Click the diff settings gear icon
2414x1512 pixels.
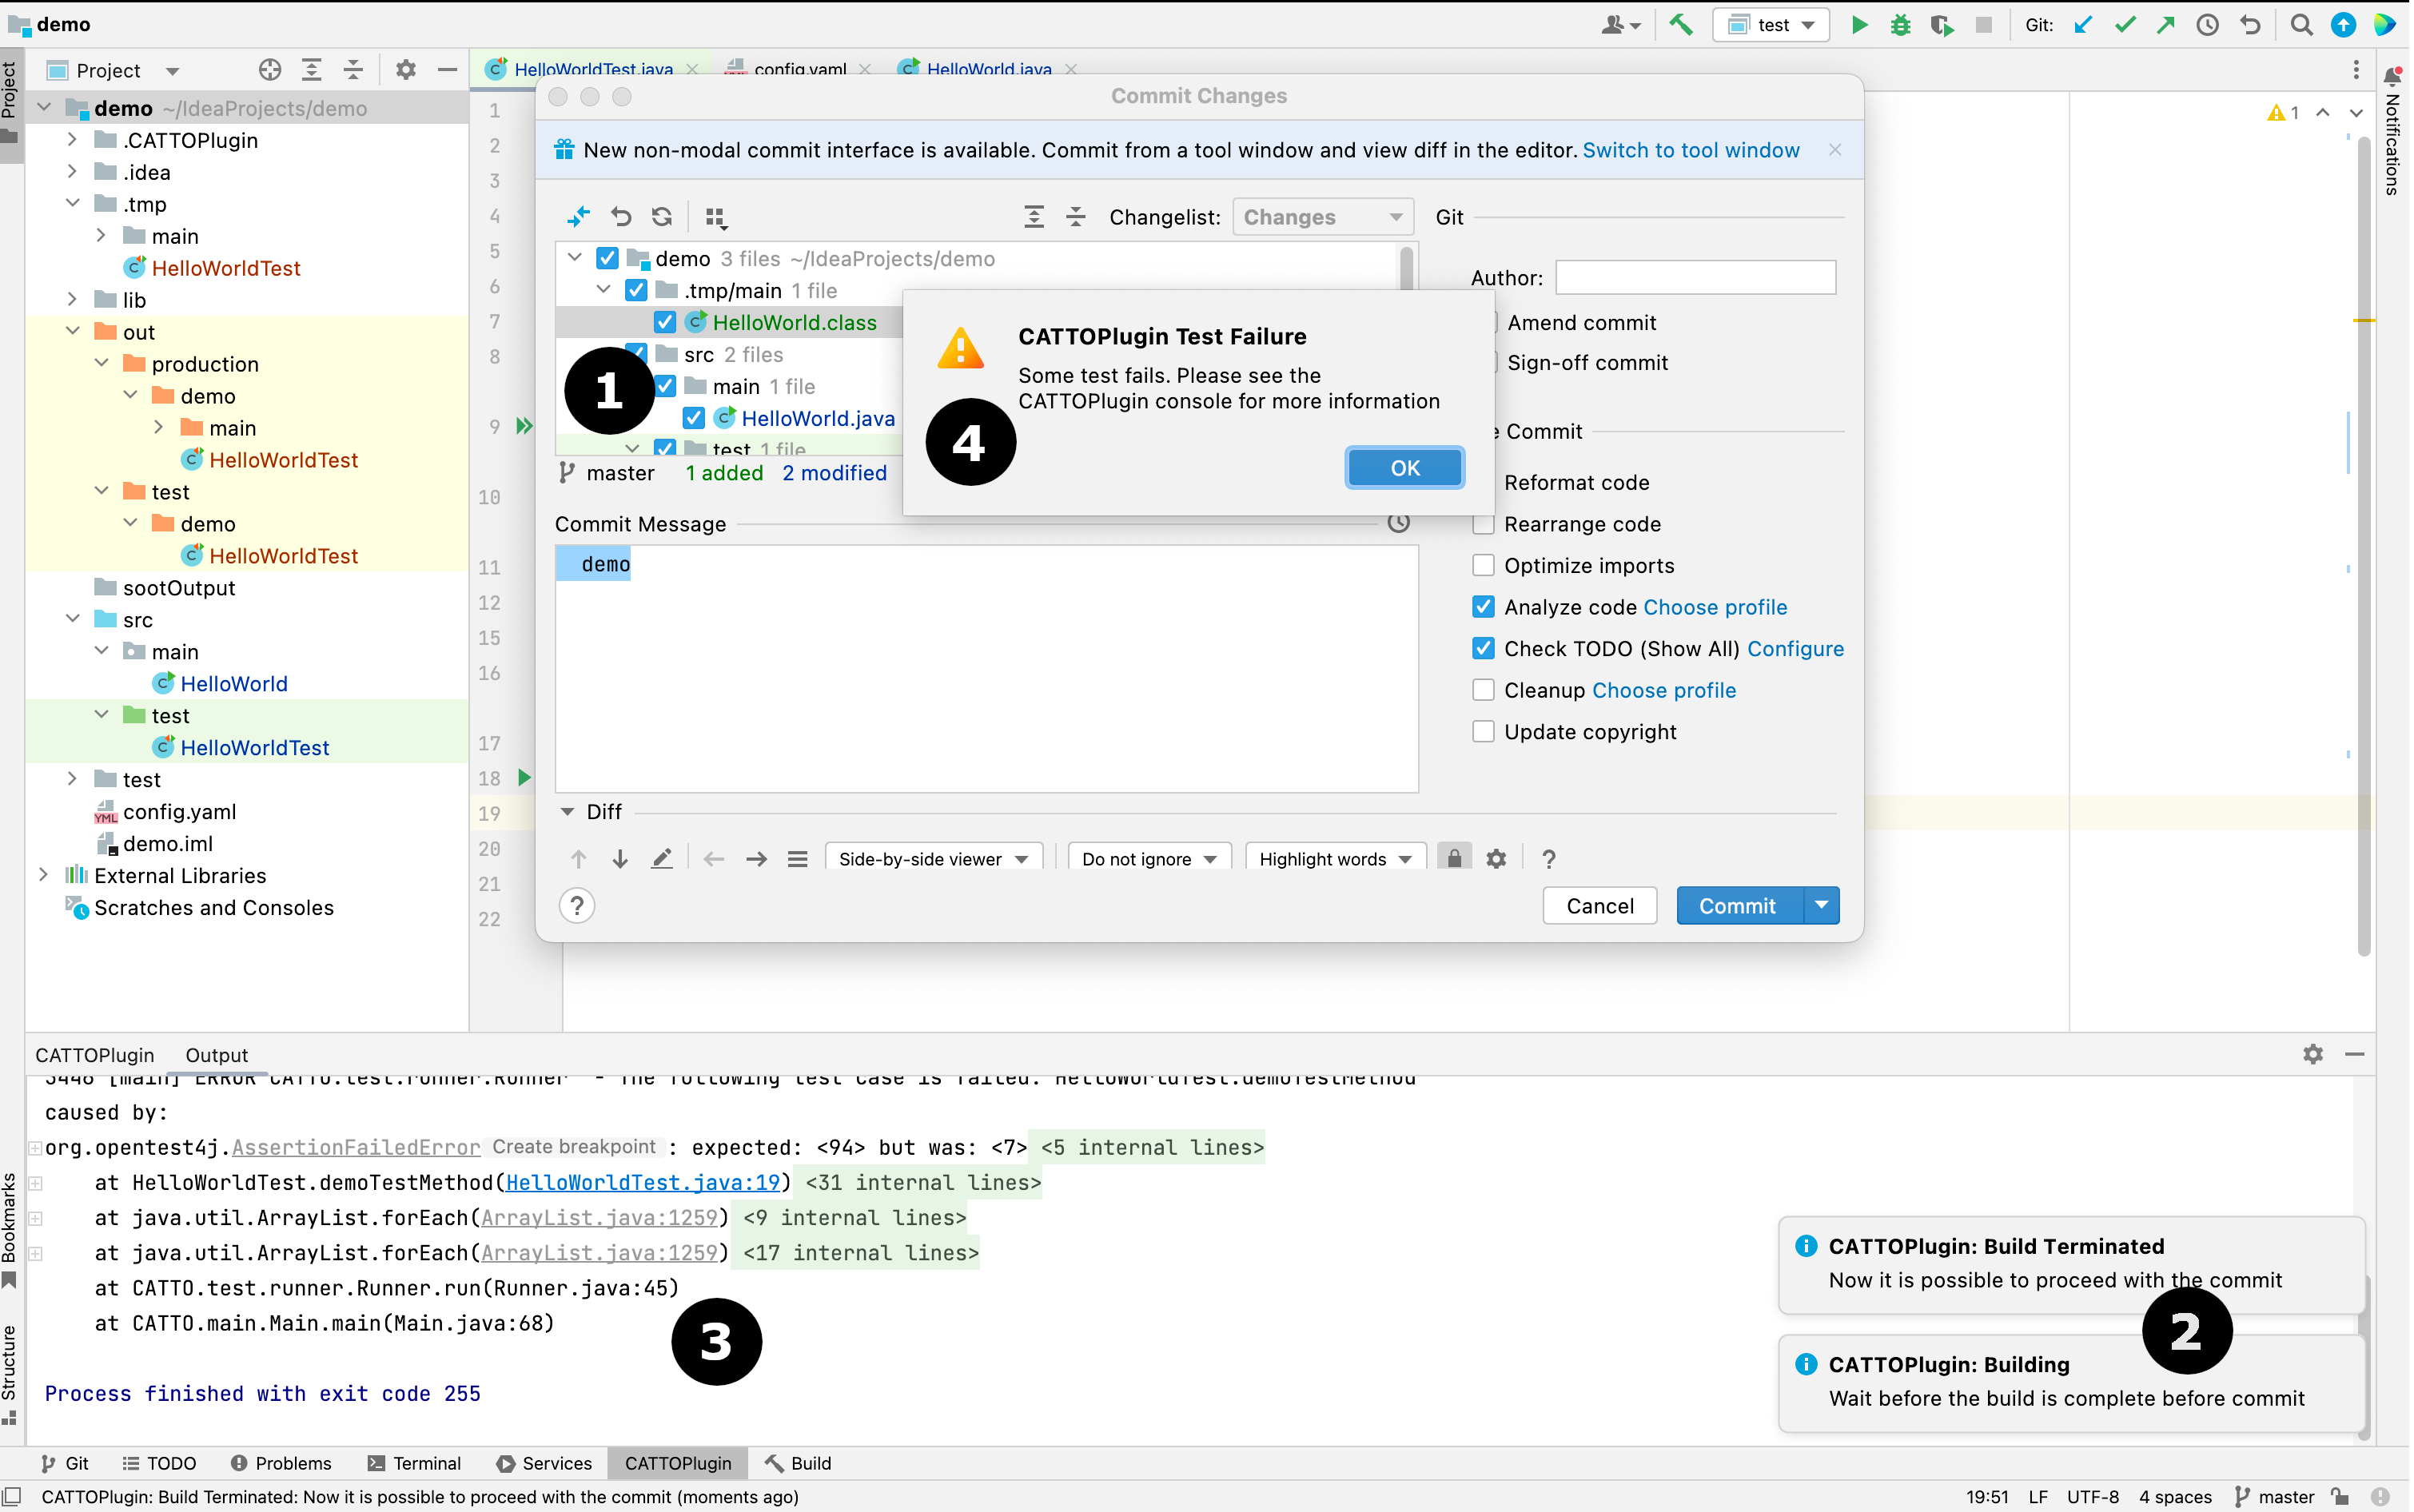point(1496,859)
